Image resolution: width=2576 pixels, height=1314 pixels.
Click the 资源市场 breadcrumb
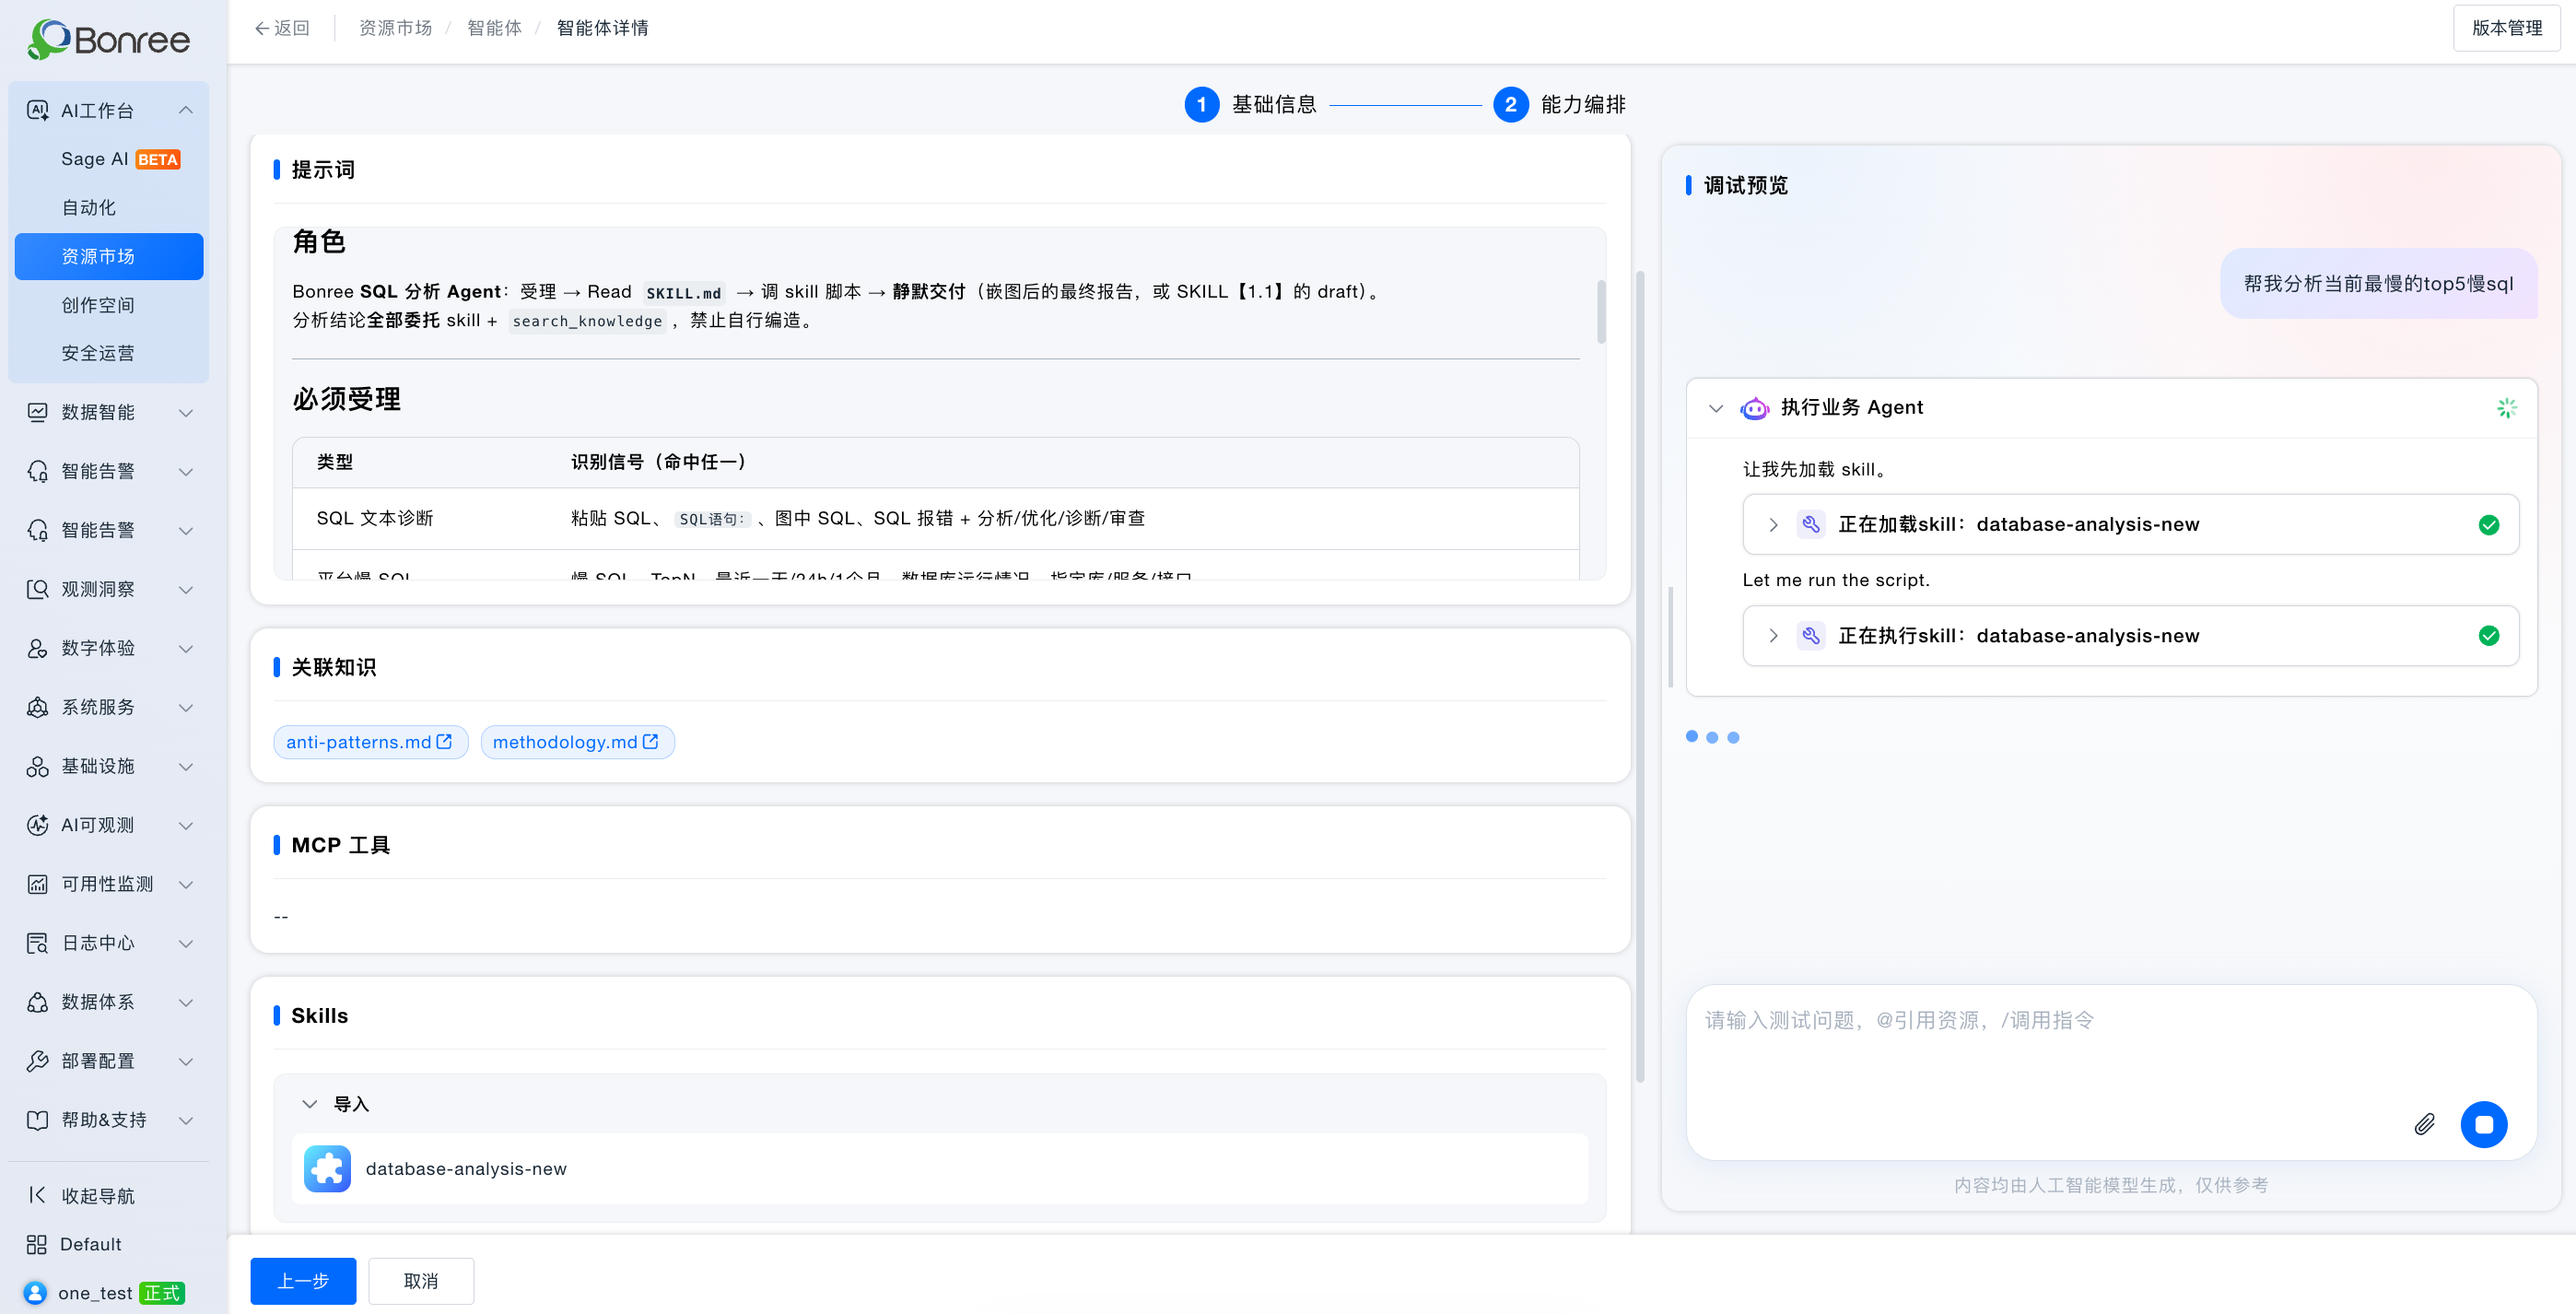pyautogui.click(x=395, y=28)
